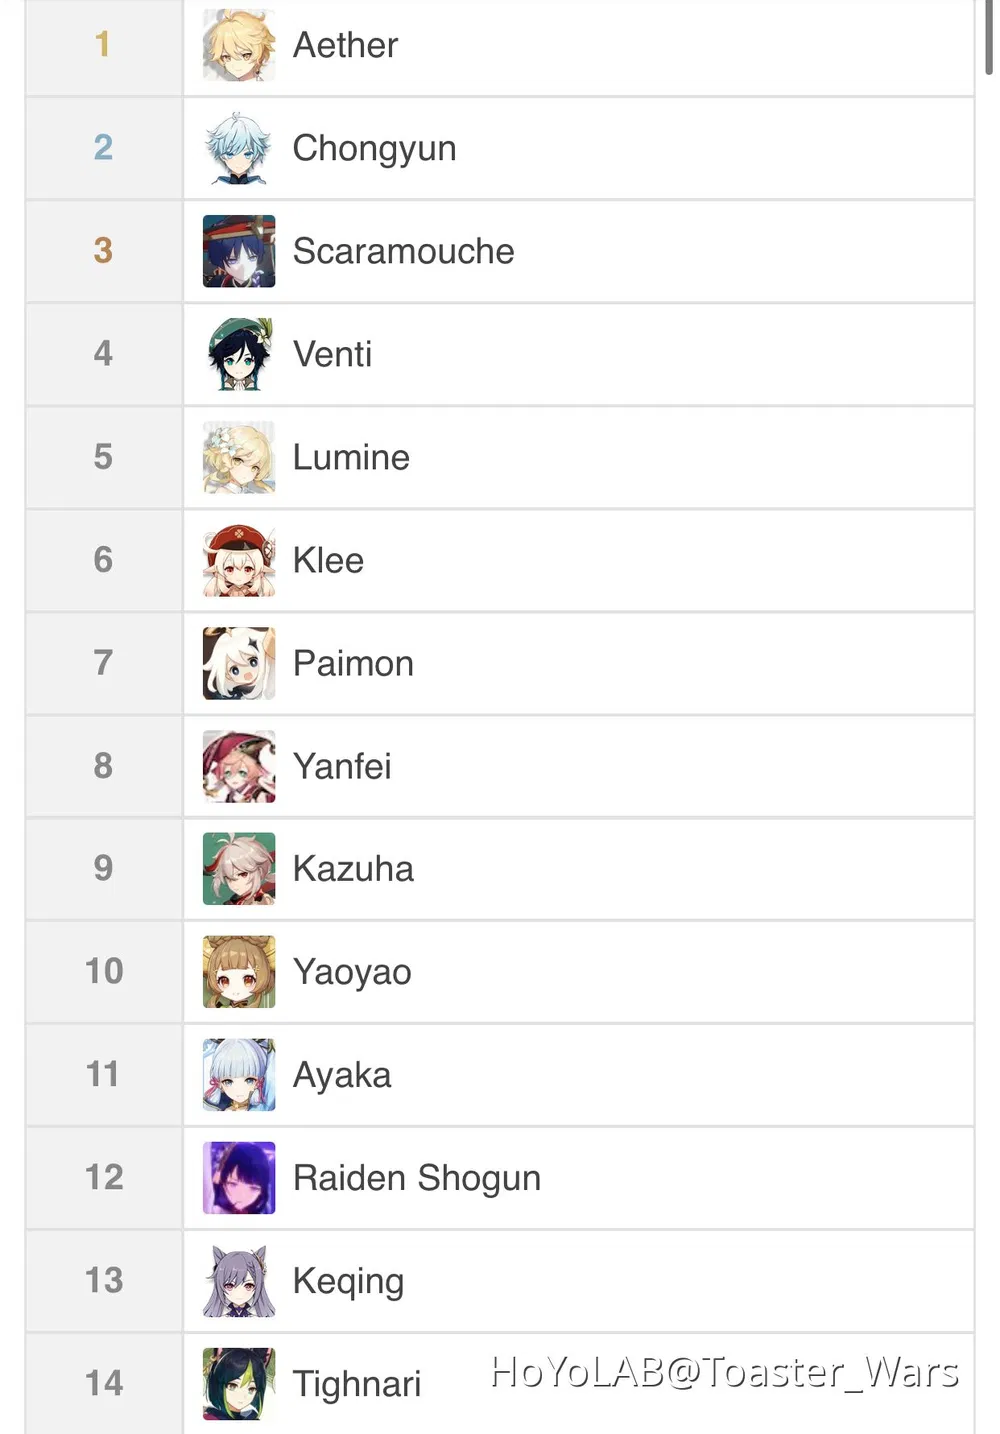
Task: Click the rank 12 number cell
Action: [104, 1178]
